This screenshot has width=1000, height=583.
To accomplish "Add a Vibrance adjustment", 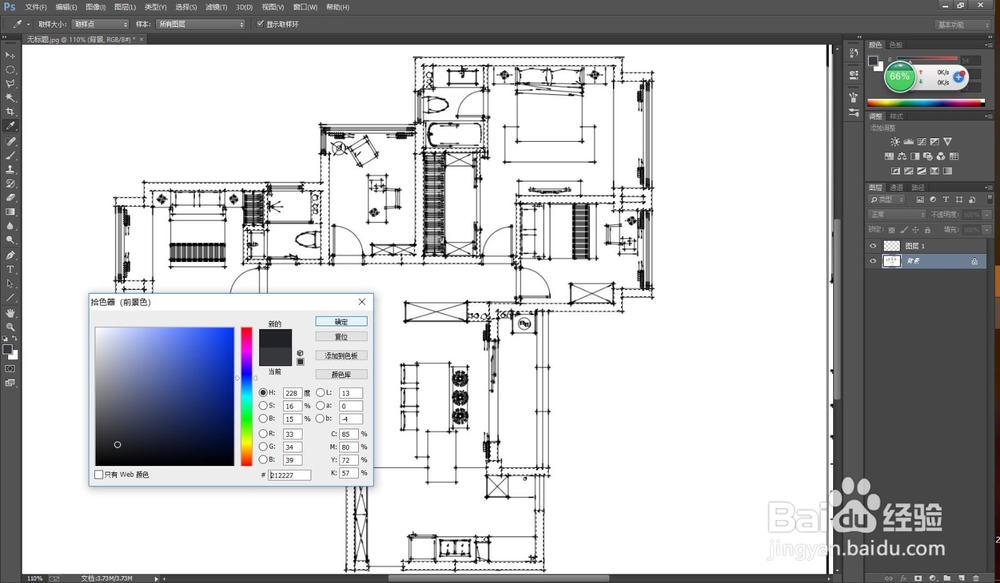I will click(x=948, y=142).
